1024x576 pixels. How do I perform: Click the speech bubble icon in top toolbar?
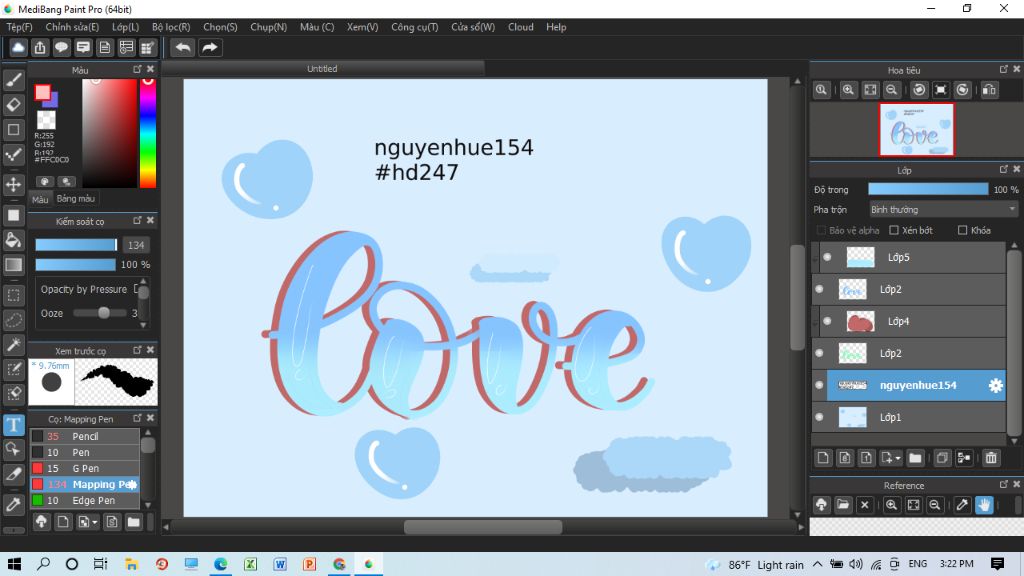click(61, 48)
